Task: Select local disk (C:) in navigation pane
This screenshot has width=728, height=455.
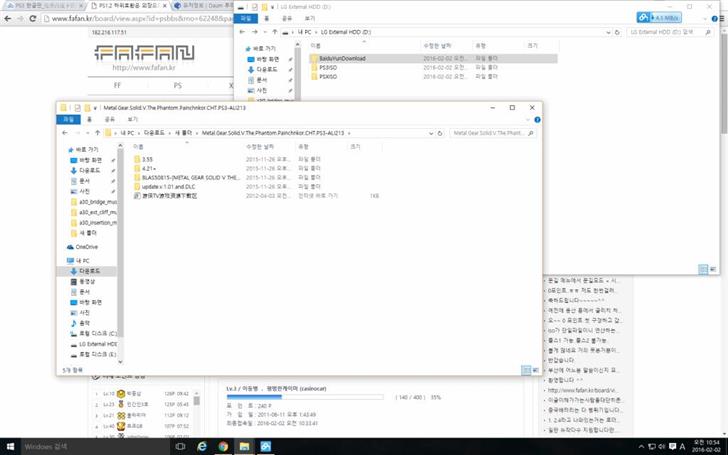Action: click(93, 333)
